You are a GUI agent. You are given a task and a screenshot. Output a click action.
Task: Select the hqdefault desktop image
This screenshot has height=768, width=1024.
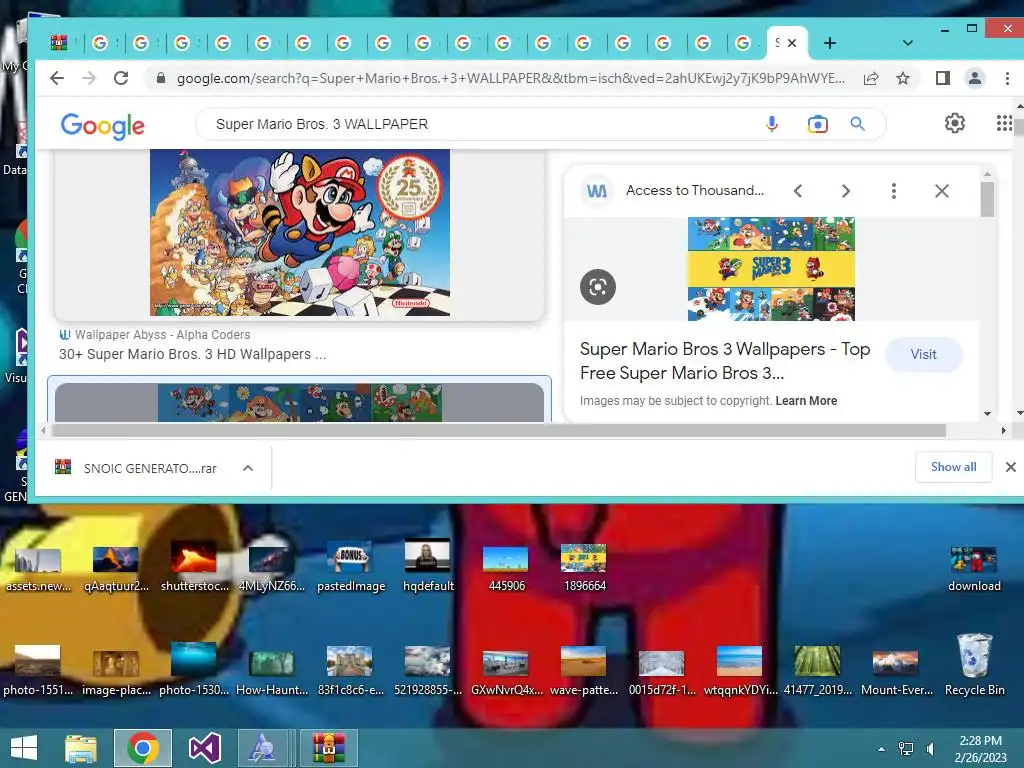[x=428, y=567]
